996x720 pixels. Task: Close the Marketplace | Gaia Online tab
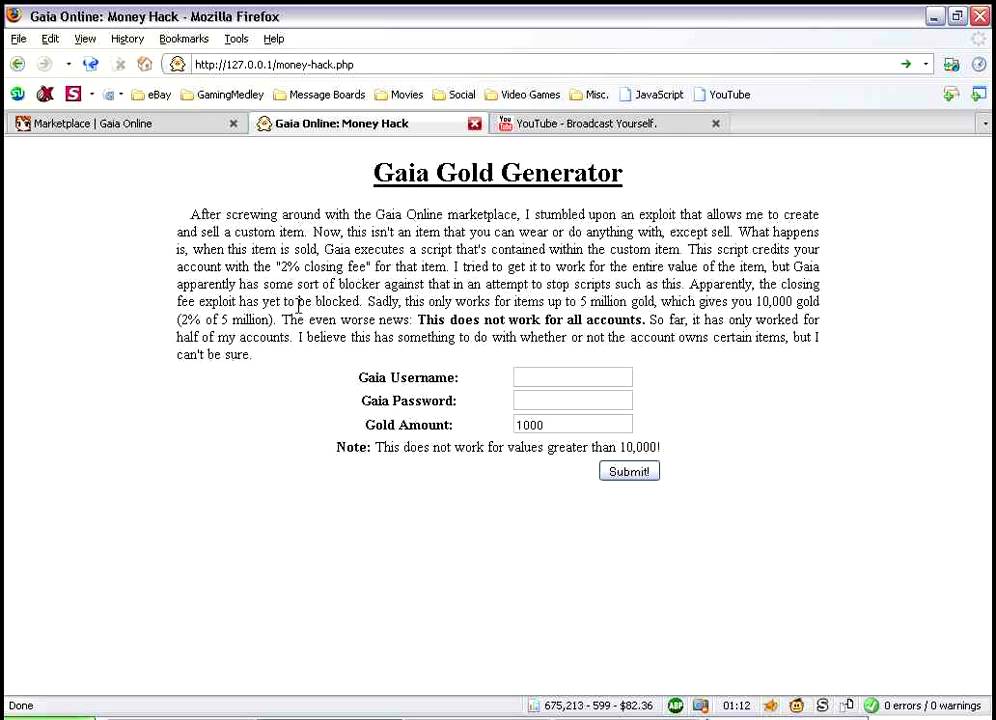(233, 123)
